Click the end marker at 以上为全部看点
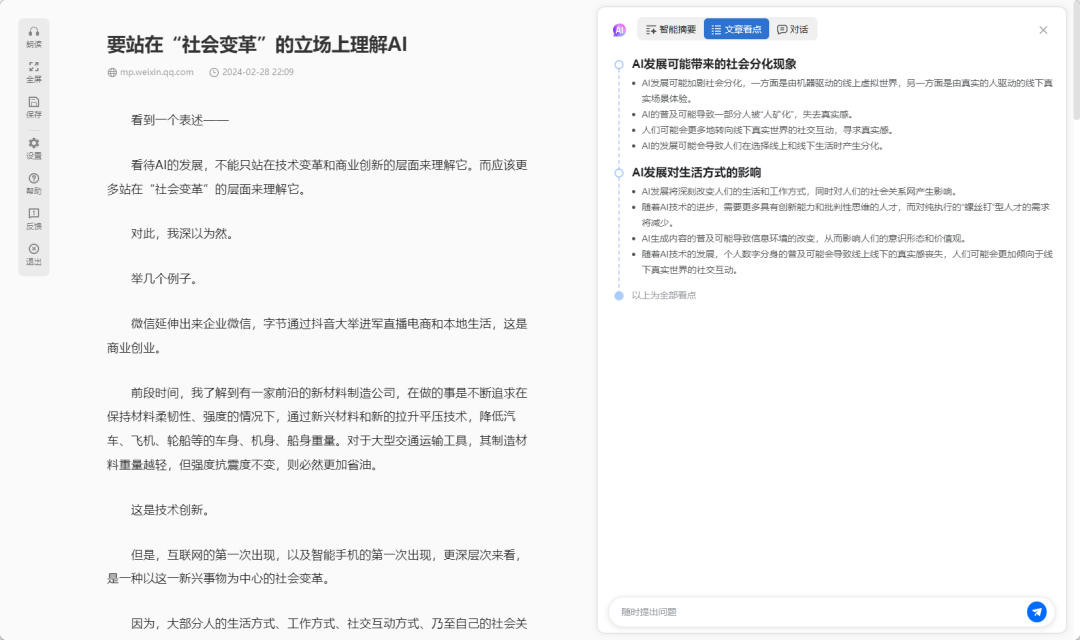 [619, 295]
